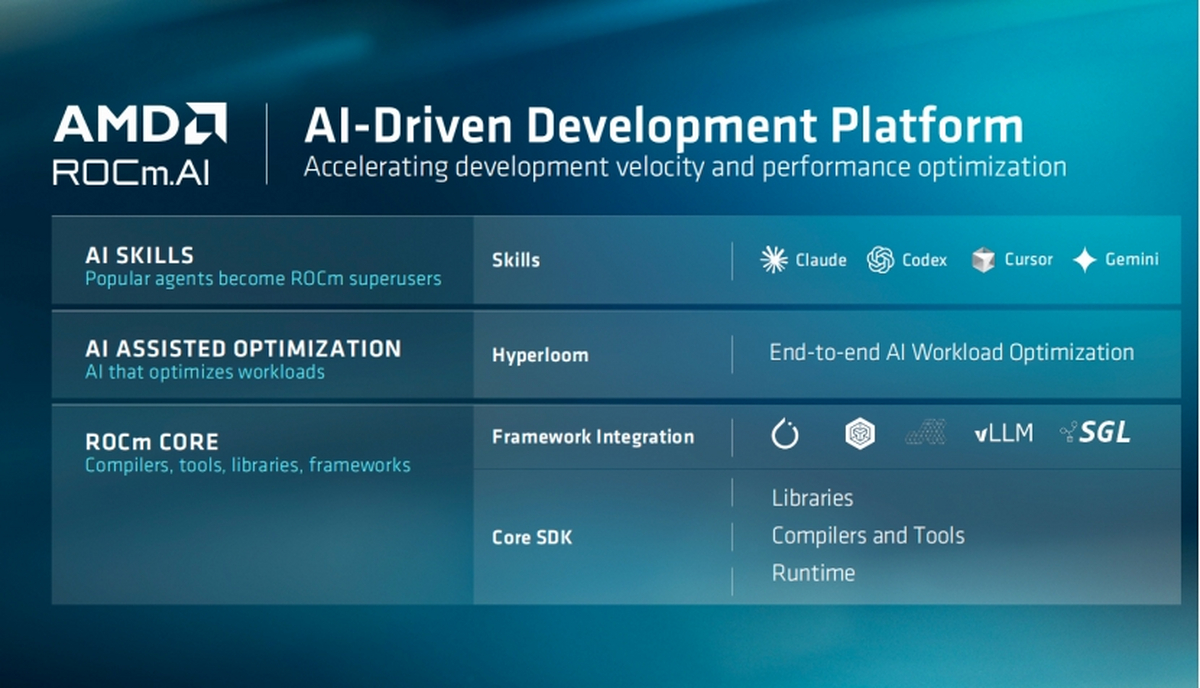The width and height of the screenshot is (1200, 688).
Task: Click 'AI that optimizes workloads' text
Action: [204, 372]
